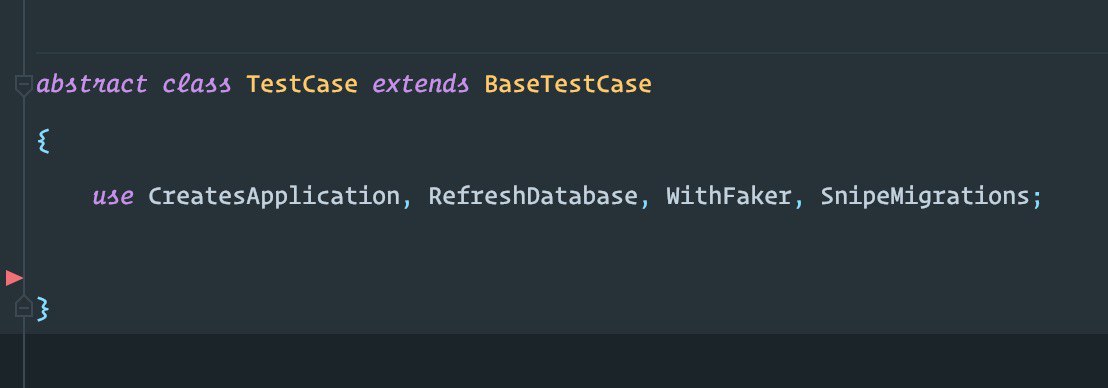Screen dimensions: 1108x388
Task: Click the red arrow gutter marker
Action: (x=14, y=278)
